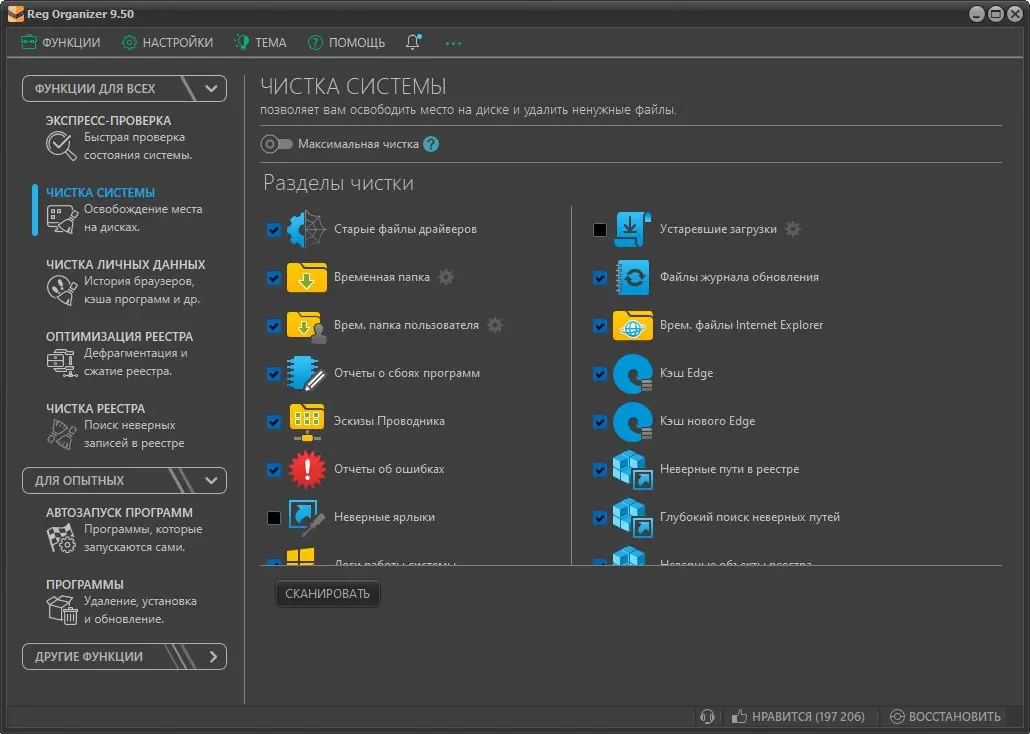Open the «Функции» menu
1030x734 pixels.
60,42
